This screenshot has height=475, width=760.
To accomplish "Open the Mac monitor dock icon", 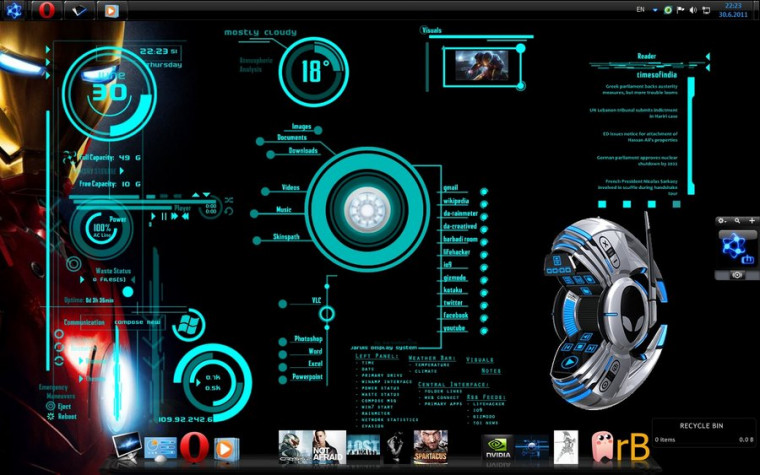I will click(127, 447).
